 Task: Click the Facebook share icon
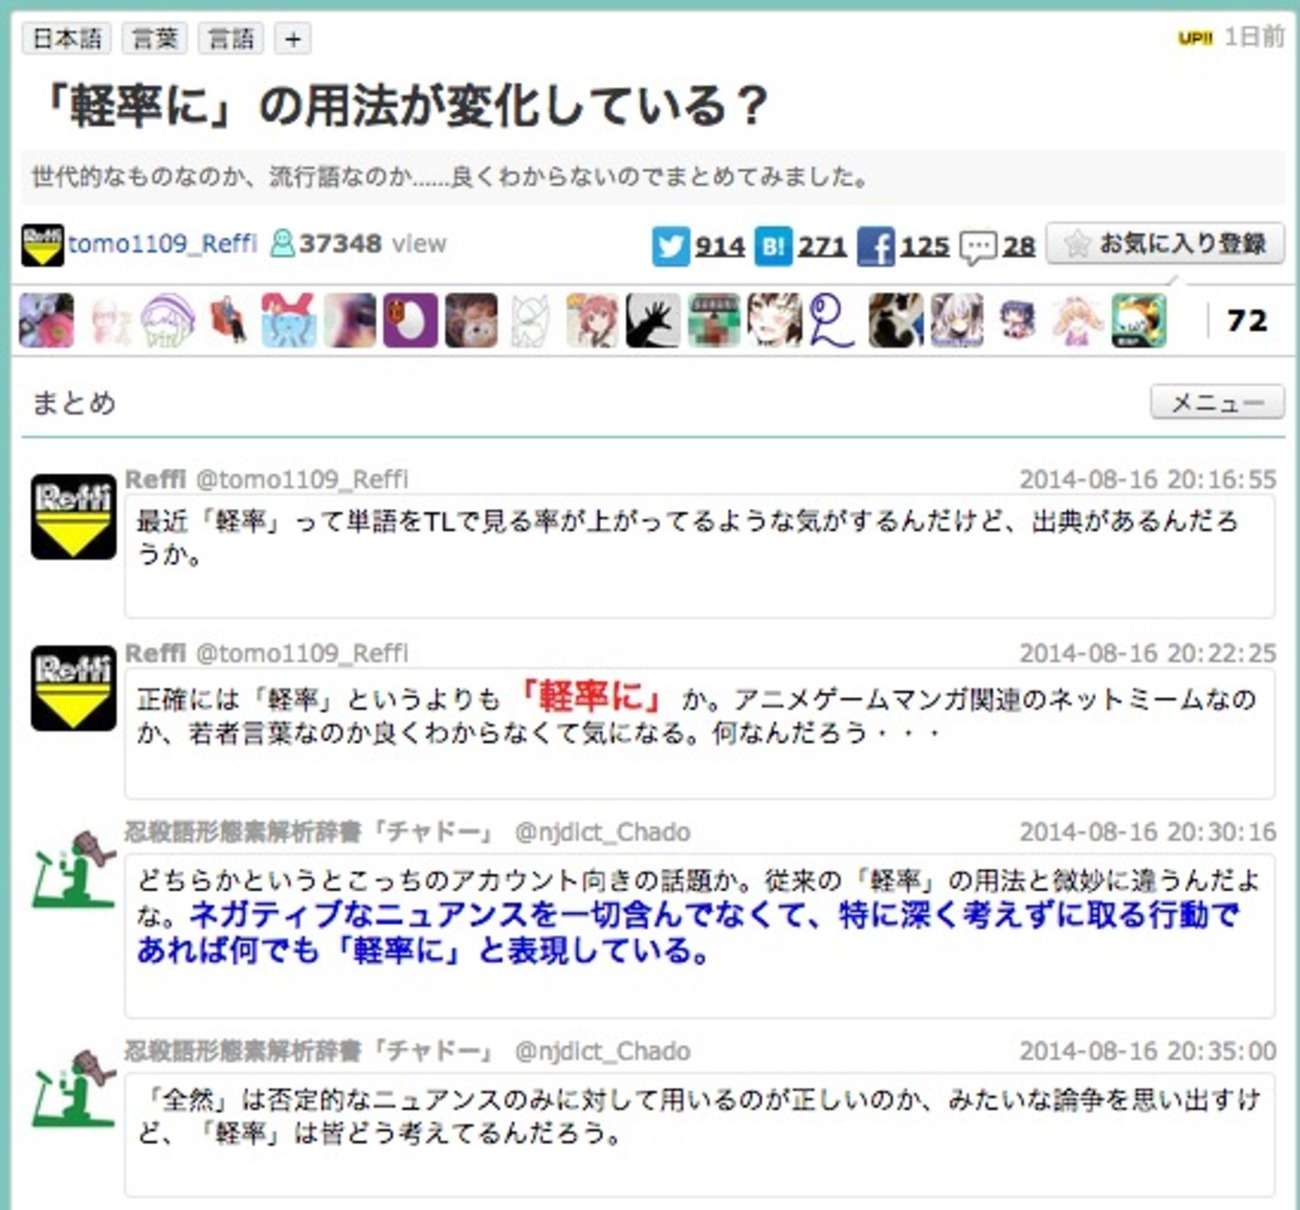tap(875, 246)
